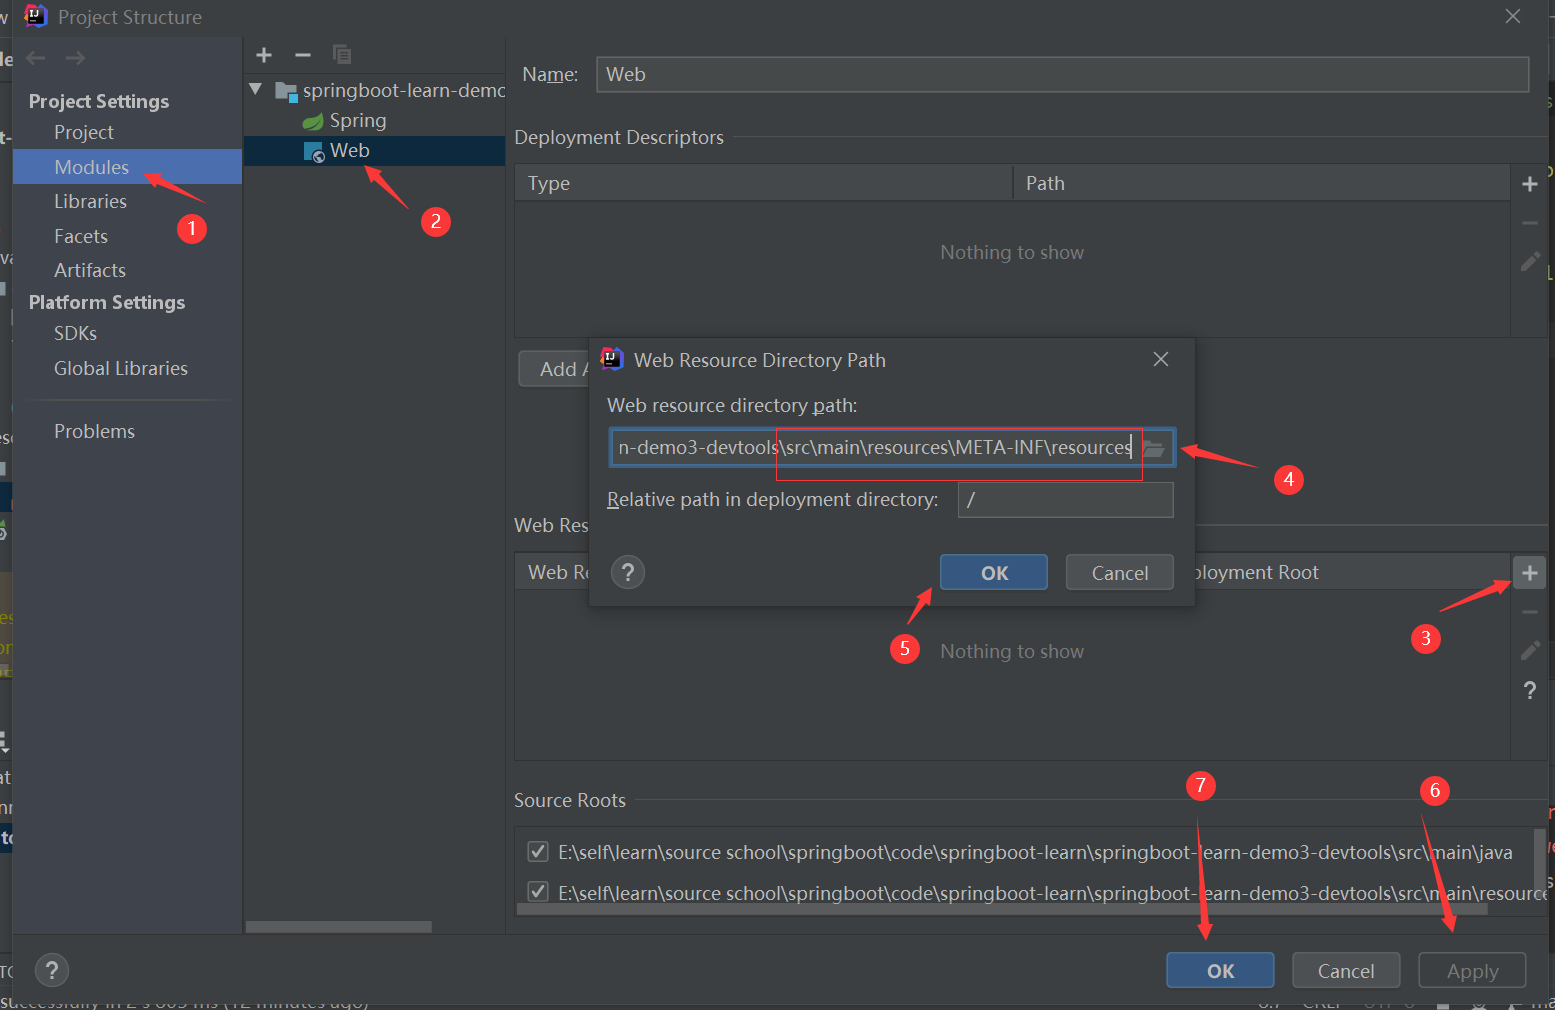1555x1010 pixels.
Task: Cancel the Web Resource Directory dialog
Action: tap(1120, 573)
